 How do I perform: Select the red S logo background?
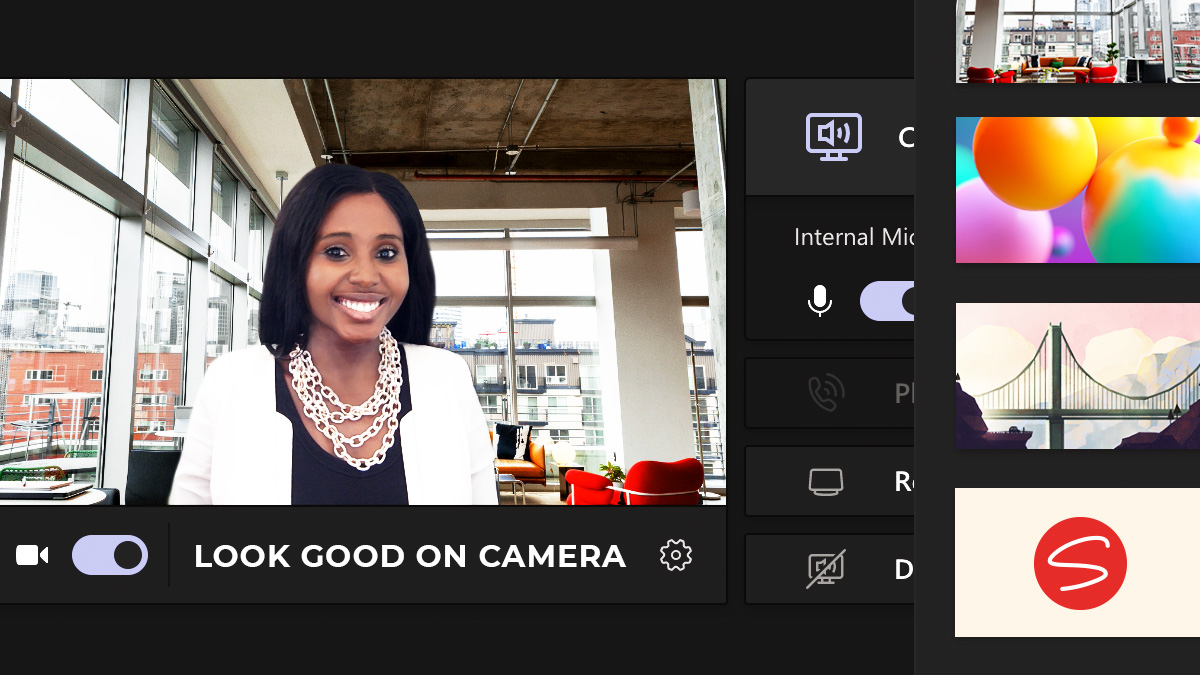[1078, 562]
